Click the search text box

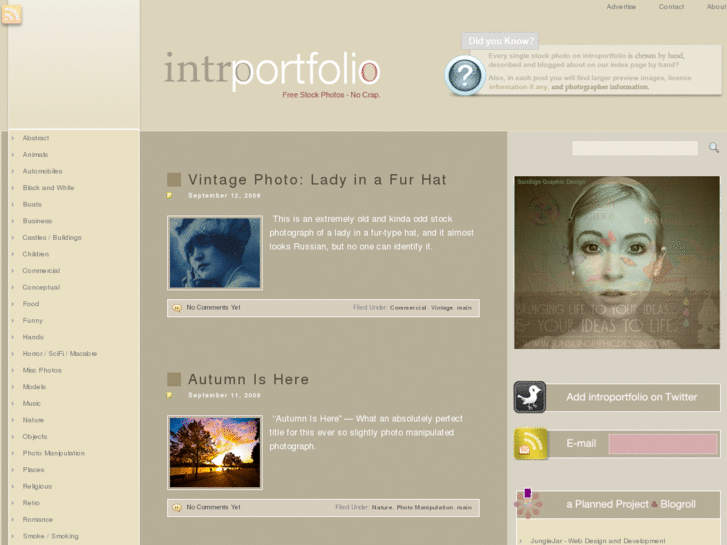[635, 148]
